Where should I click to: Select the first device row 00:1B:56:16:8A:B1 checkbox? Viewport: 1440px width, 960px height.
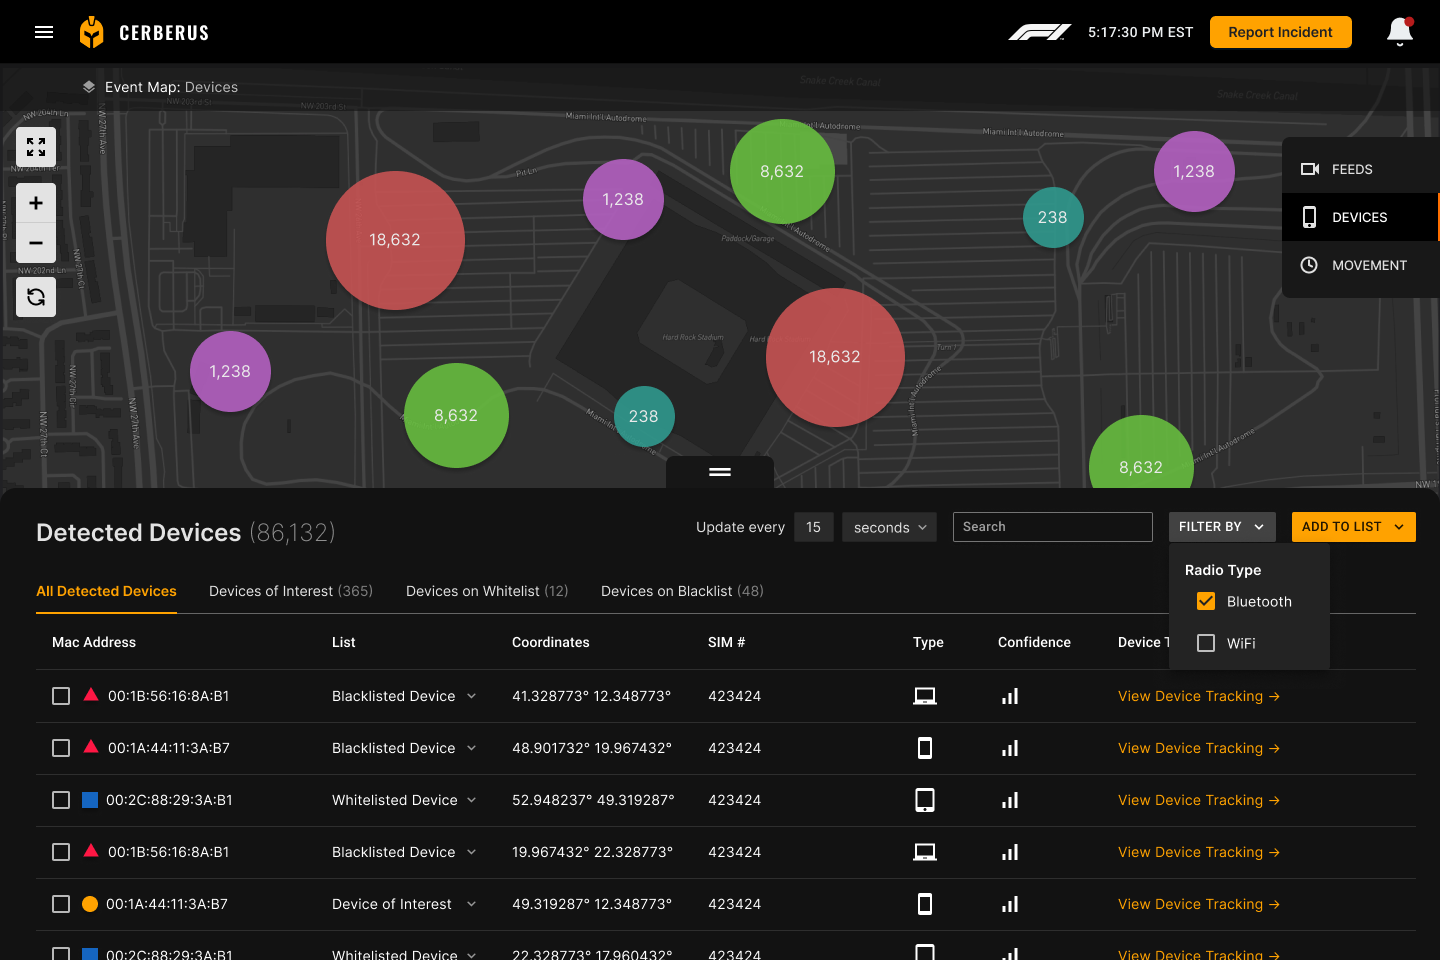click(61, 696)
